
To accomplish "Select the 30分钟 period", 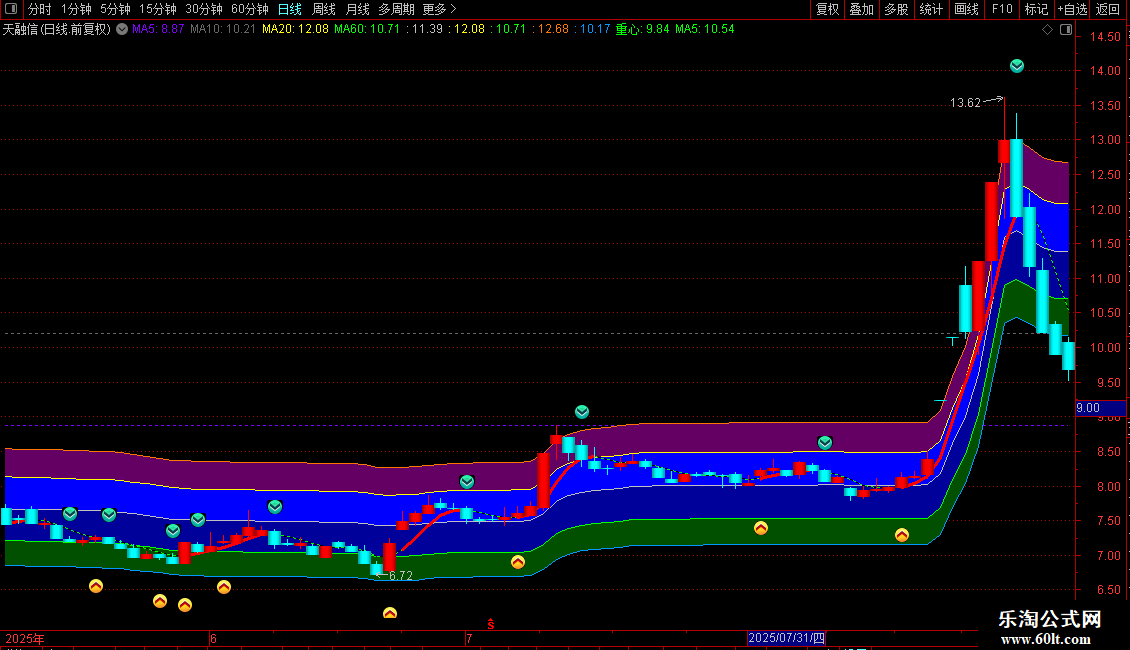I will click(x=203, y=9).
